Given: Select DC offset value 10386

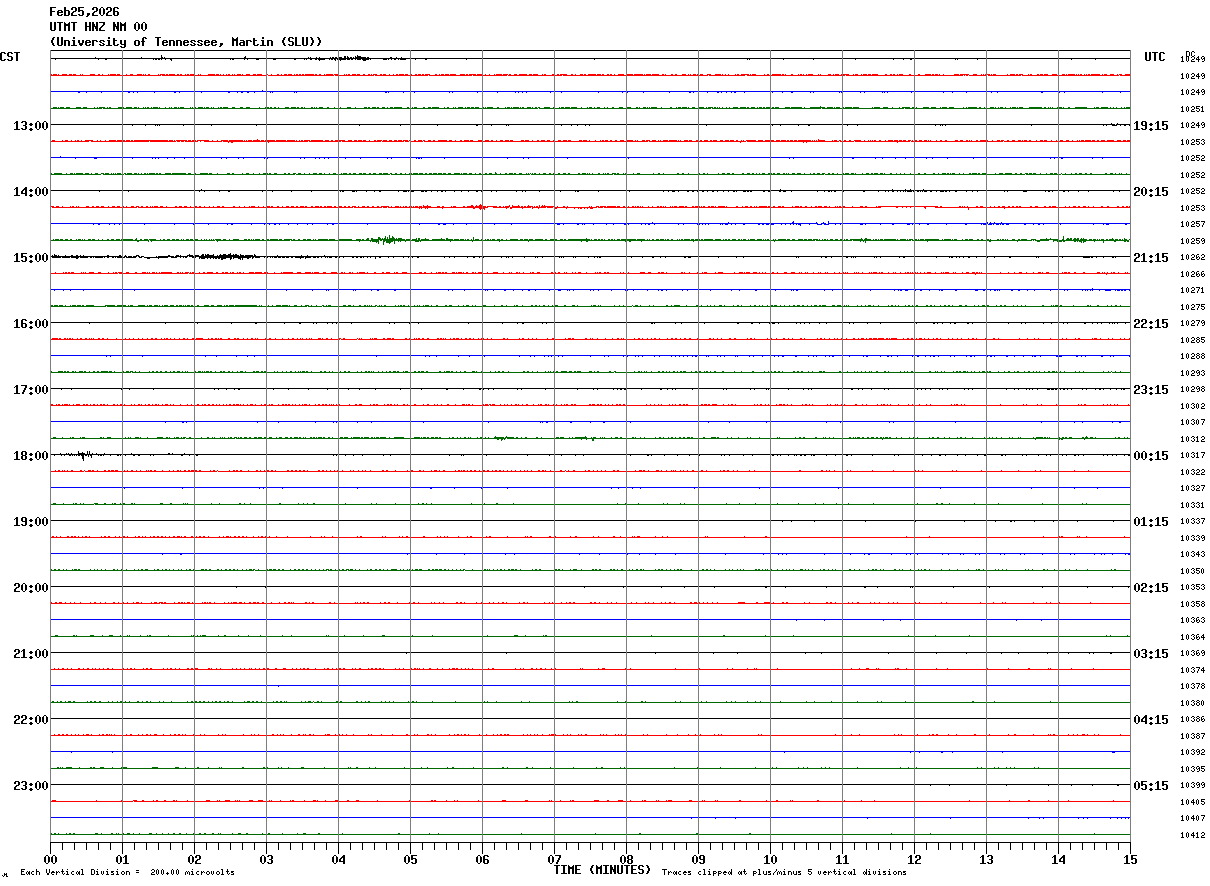Looking at the screenshot, I should [1192, 719].
